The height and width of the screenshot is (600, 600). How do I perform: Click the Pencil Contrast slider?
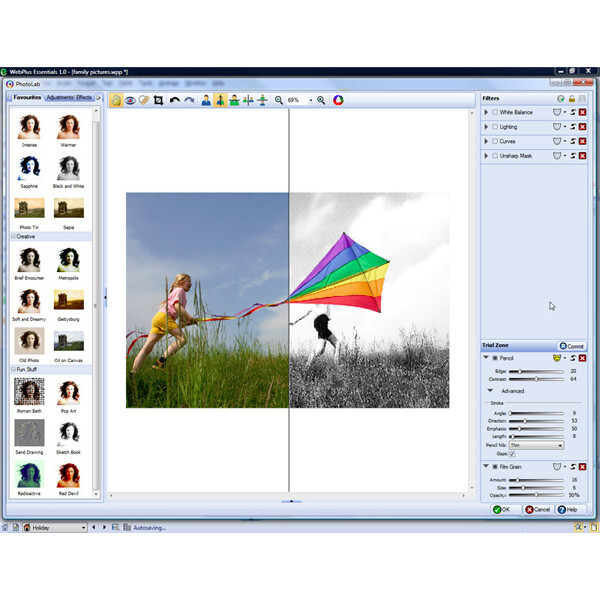click(x=536, y=379)
